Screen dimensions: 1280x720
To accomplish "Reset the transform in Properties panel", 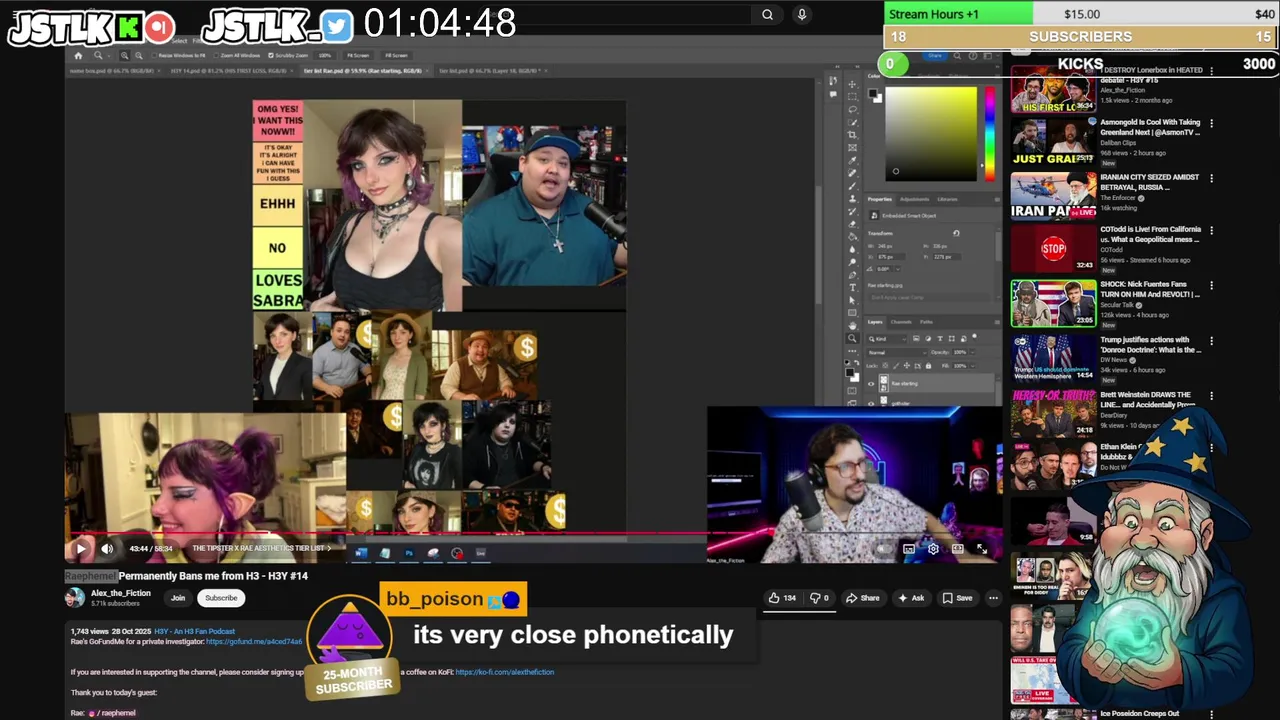I will click(x=956, y=233).
